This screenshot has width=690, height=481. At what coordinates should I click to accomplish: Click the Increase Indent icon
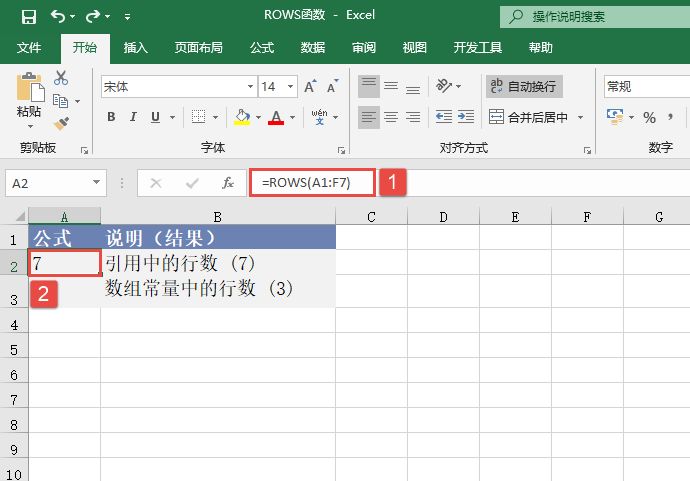[467, 117]
